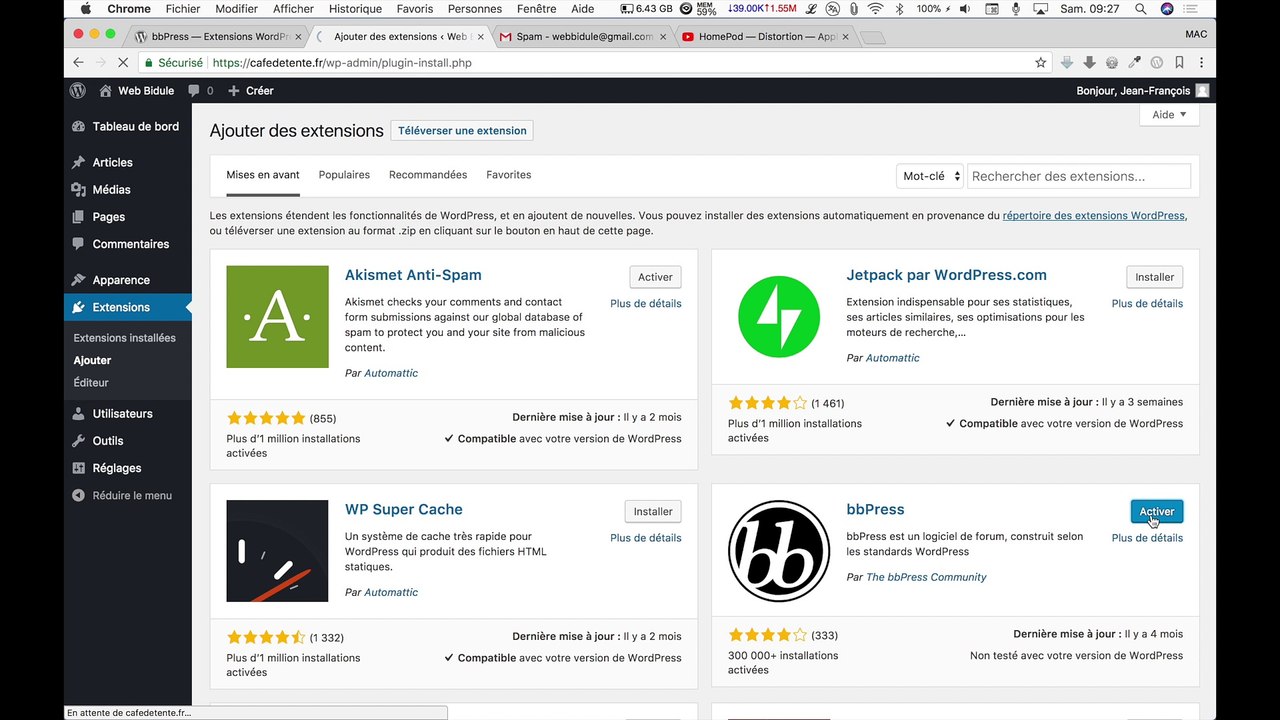Open Plus de détails for Akismet
This screenshot has height=720, width=1280.
[x=646, y=303]
